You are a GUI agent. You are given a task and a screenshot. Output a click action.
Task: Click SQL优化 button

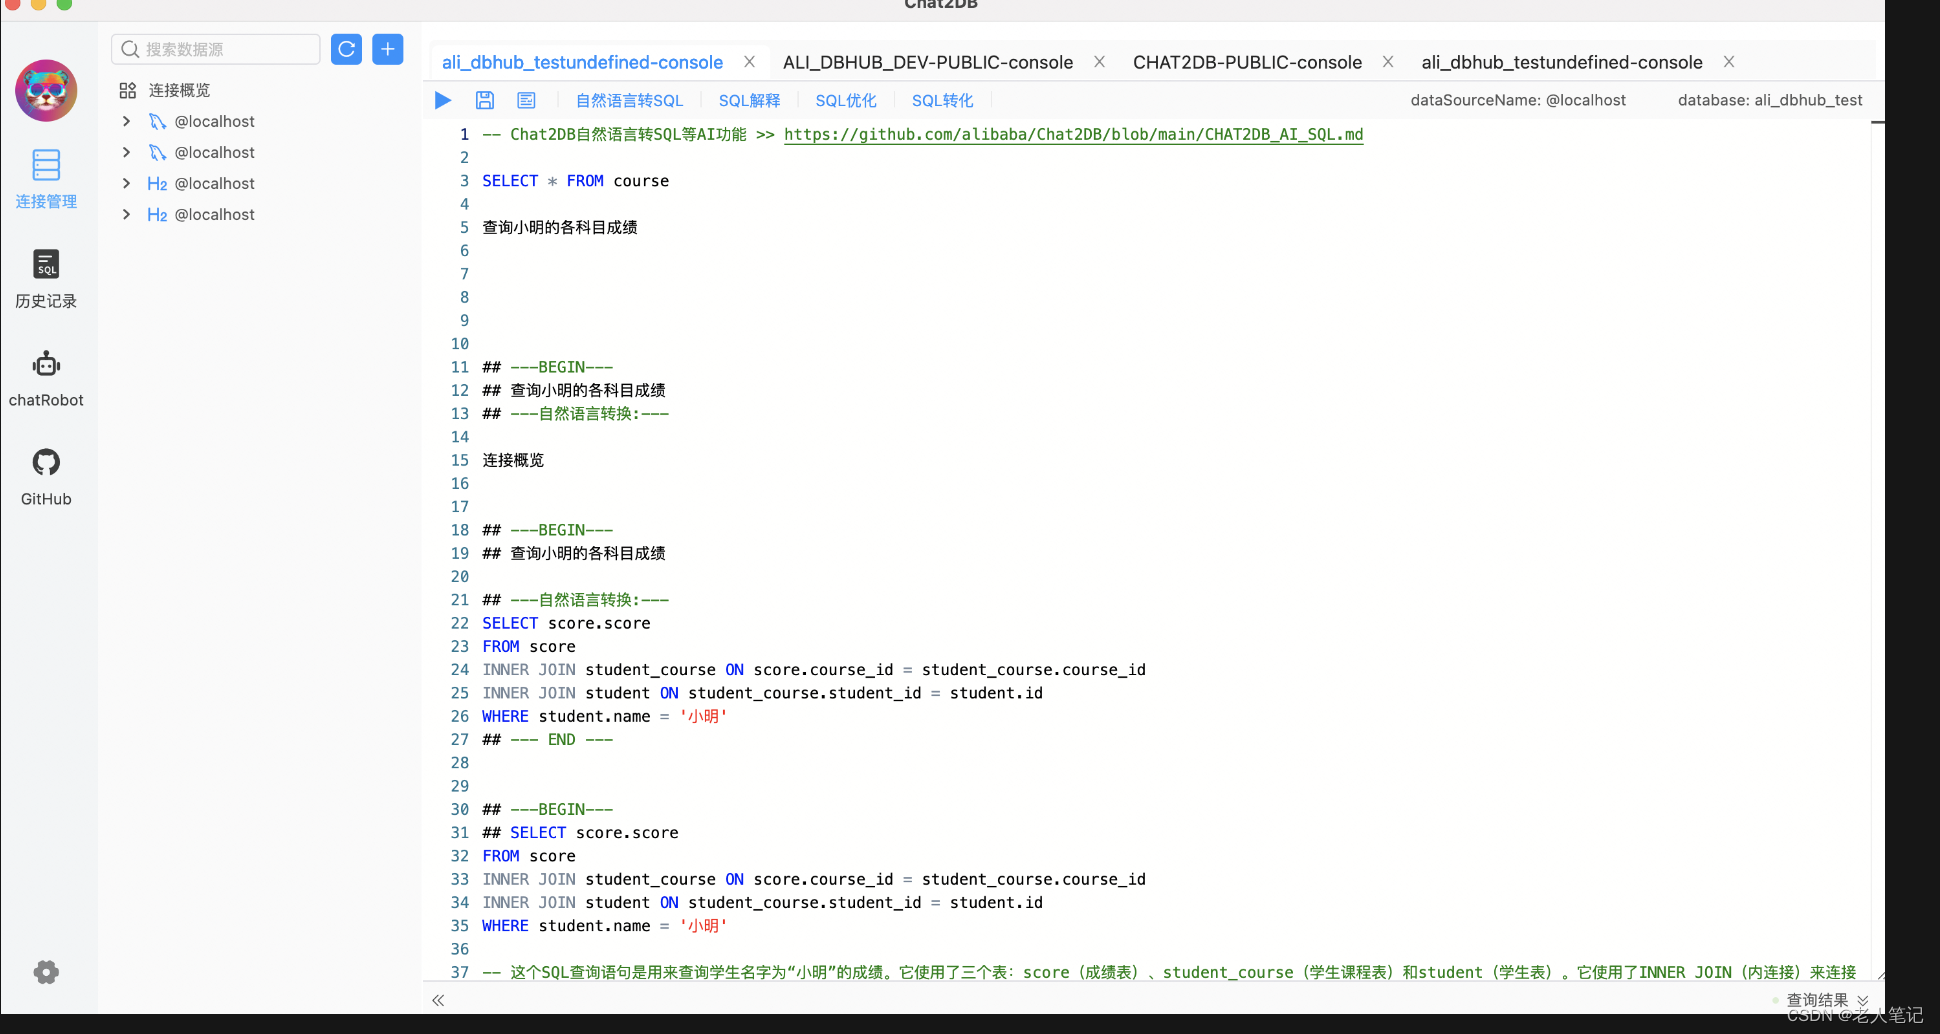[x=846, y=100]
